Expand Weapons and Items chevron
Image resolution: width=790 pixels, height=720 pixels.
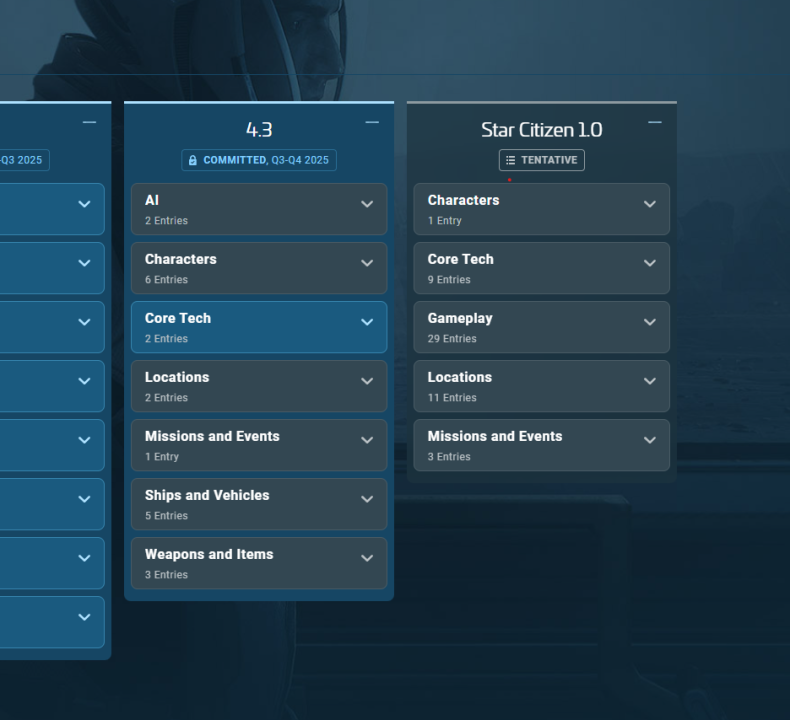(x=367, y=558)
